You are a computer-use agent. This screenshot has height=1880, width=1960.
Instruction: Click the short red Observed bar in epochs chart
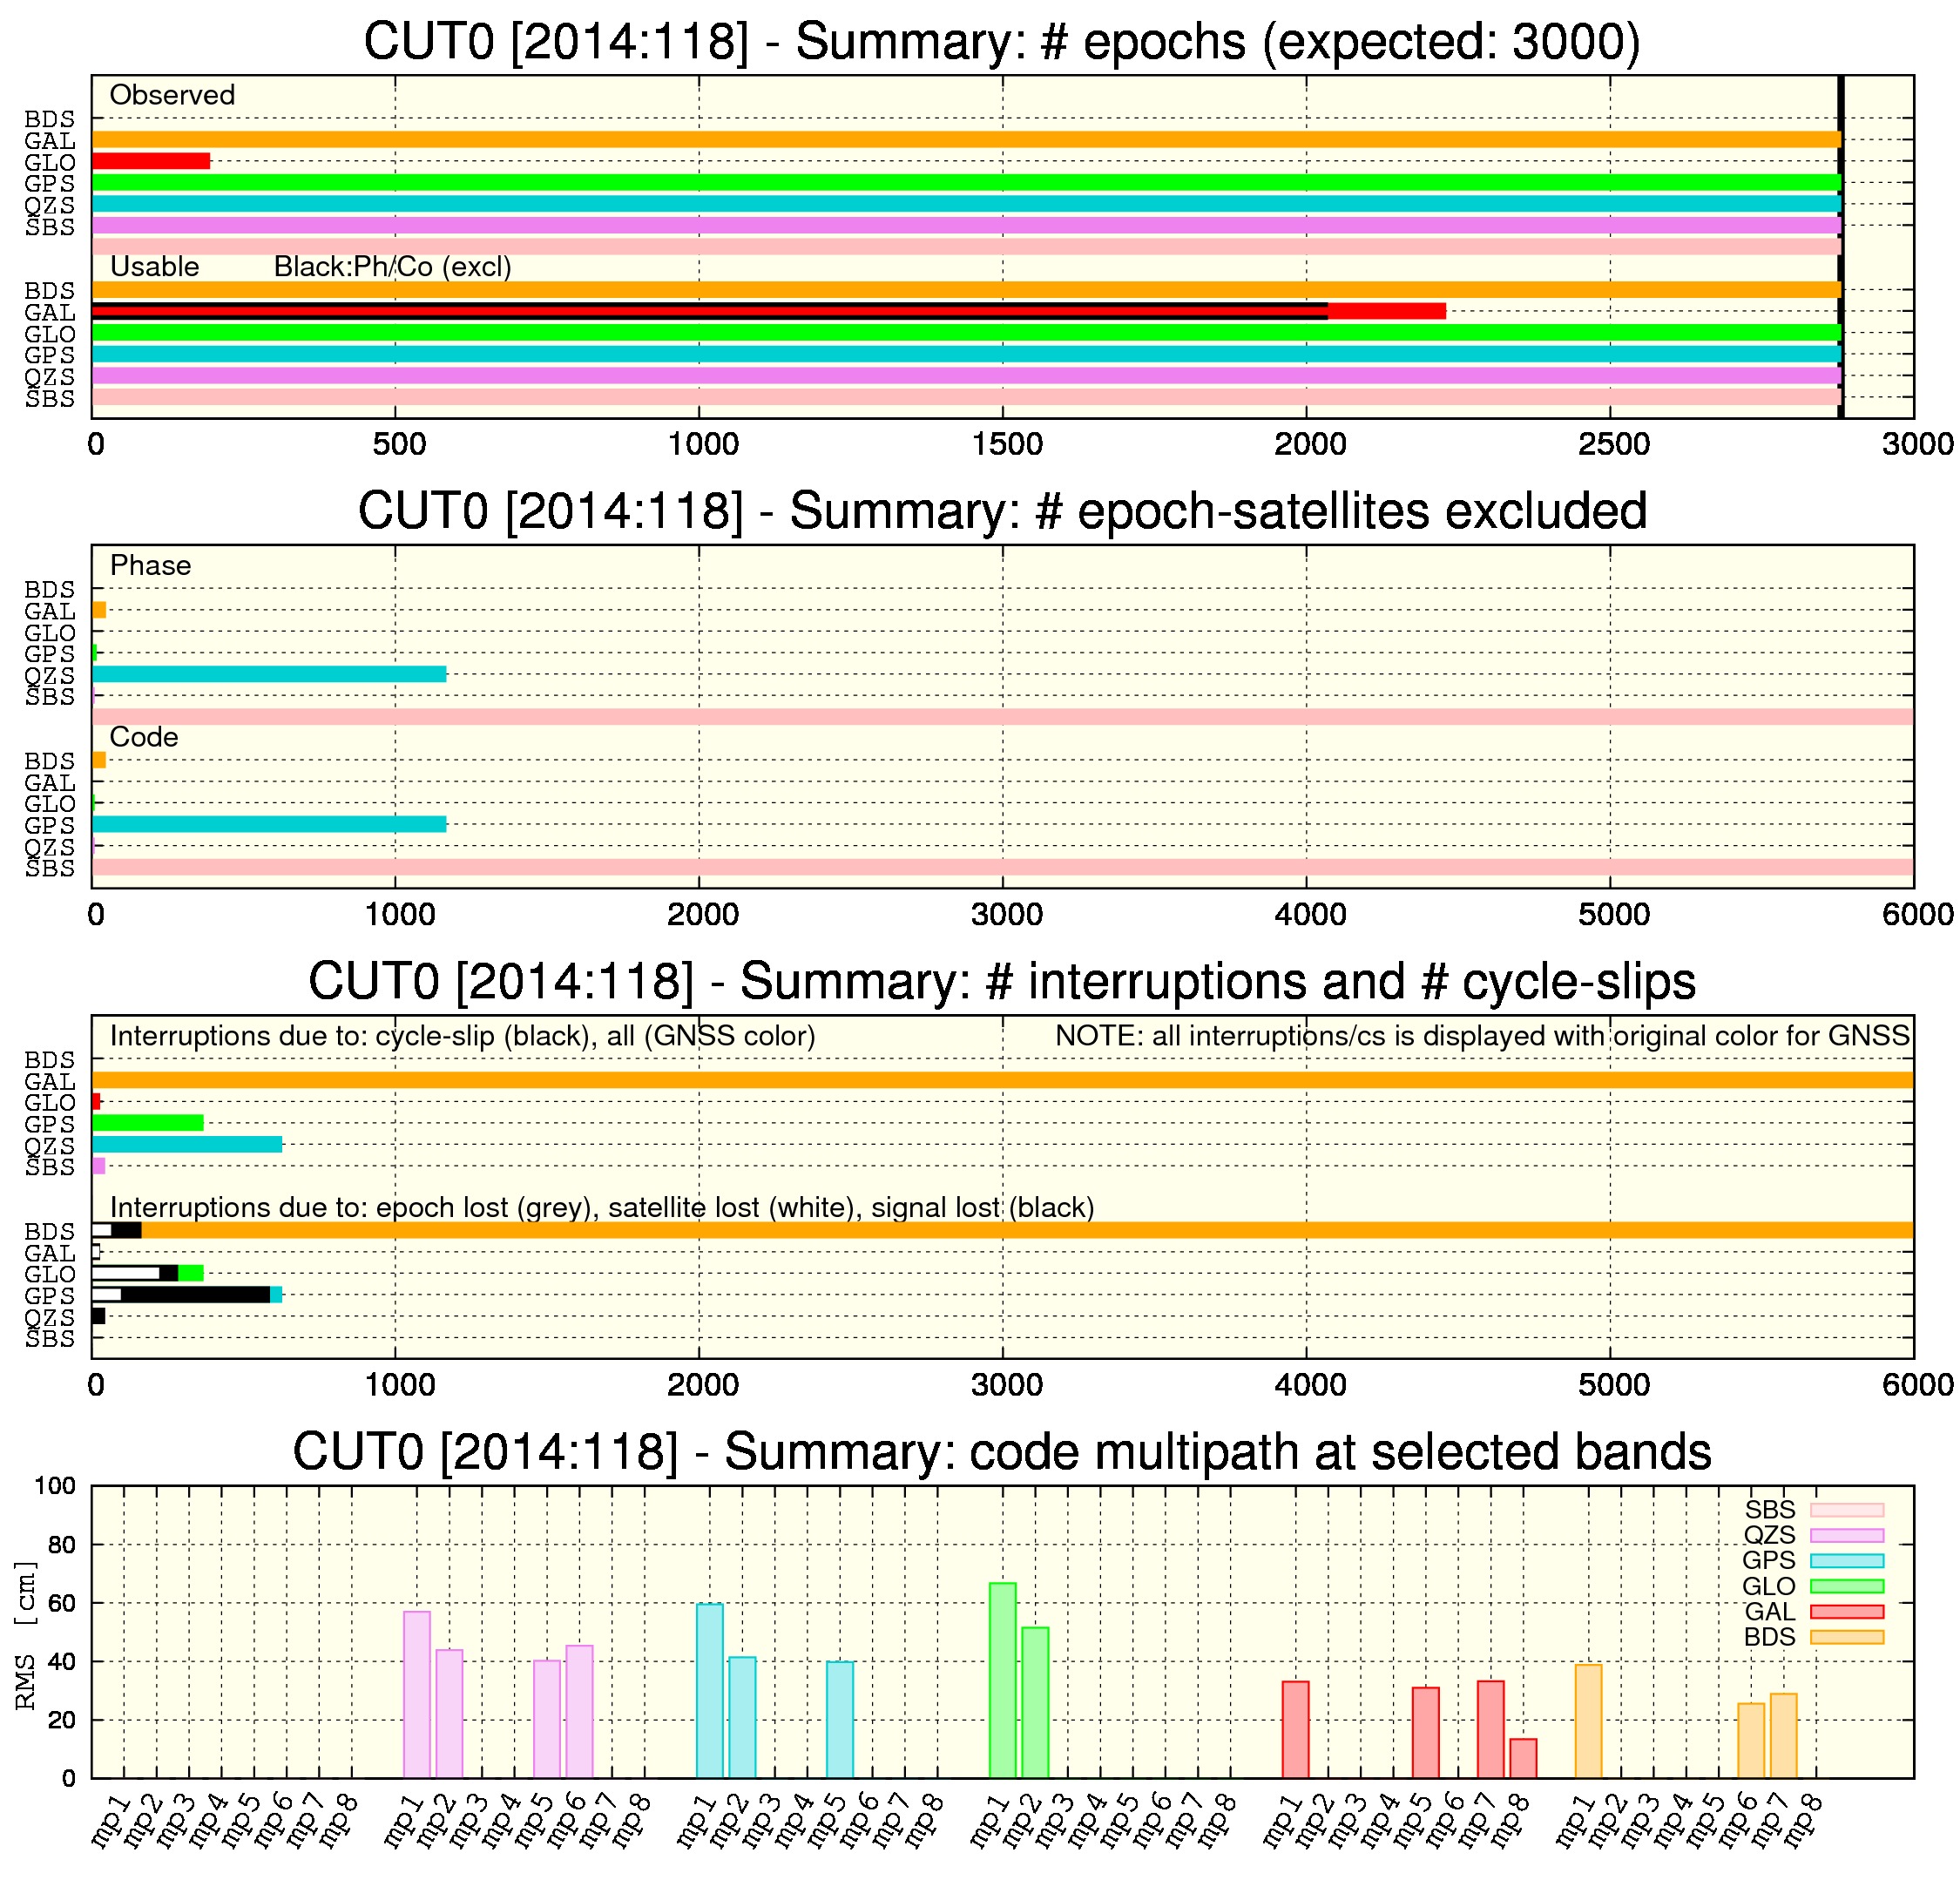[151, 161]
